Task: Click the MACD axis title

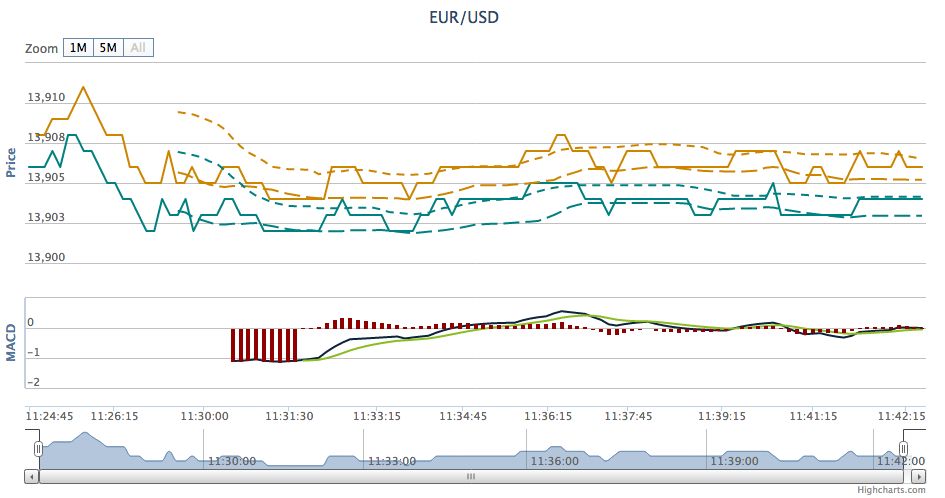Action: [x=10, y=343]
